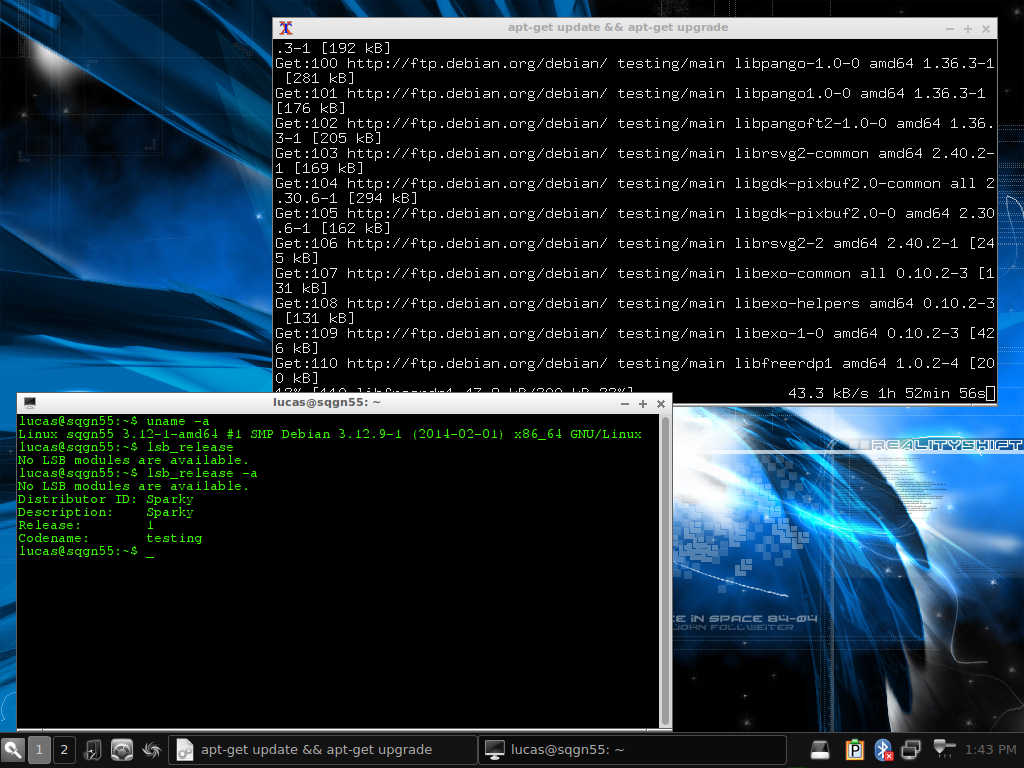1024x768 pixels.
Task: Maximize the lucas@sqgn55 terminal window
Action: [x=643, y=404]
